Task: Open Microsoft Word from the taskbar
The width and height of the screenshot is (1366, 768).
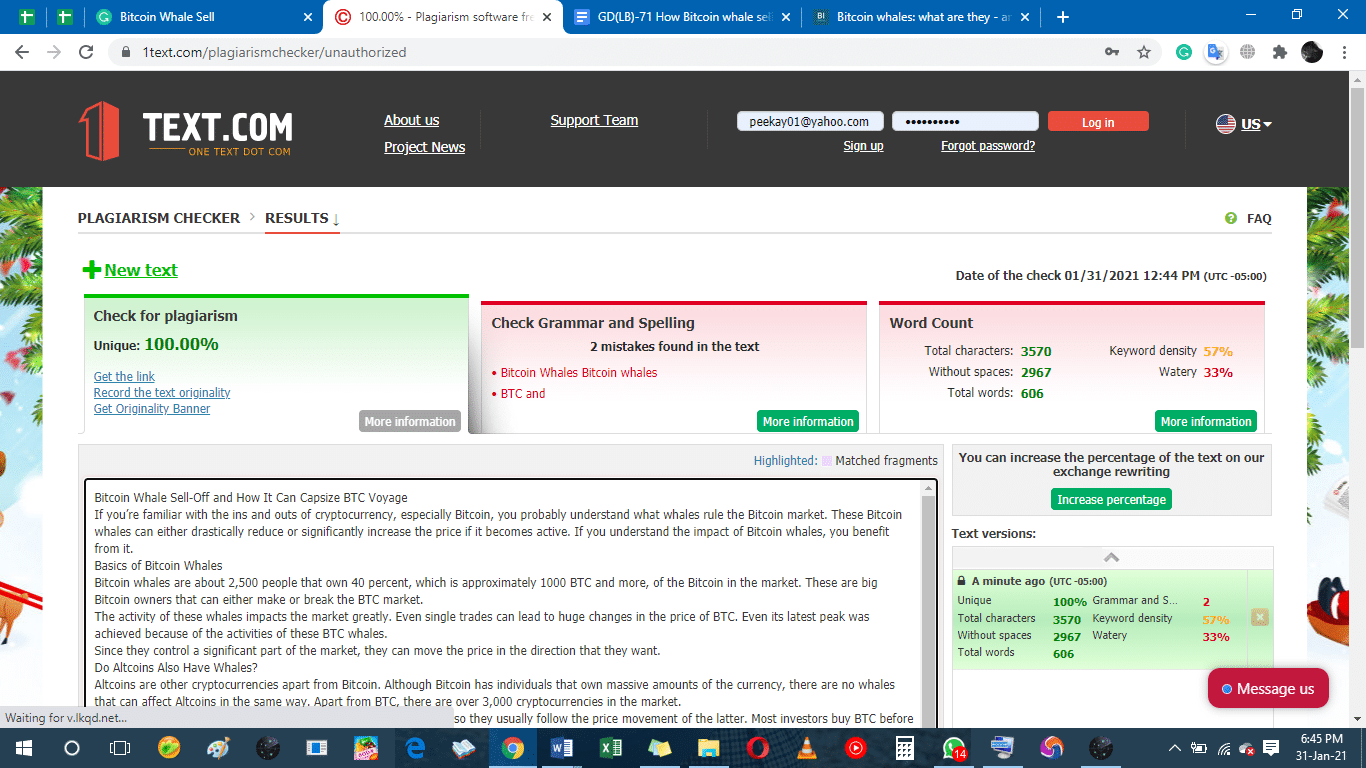Action: 560,747
